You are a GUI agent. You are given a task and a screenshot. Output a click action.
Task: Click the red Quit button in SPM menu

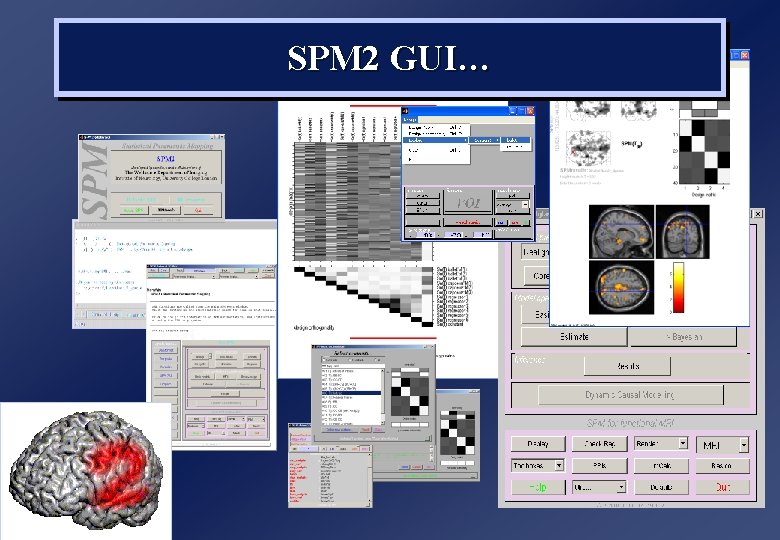(722, 487)
